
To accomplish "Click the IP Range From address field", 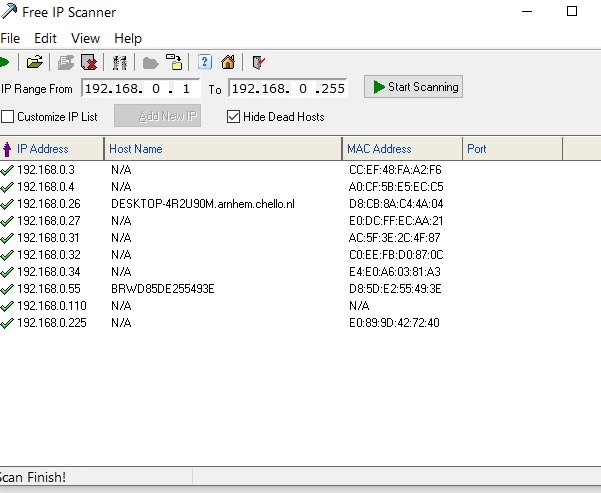I will point(141,89).
